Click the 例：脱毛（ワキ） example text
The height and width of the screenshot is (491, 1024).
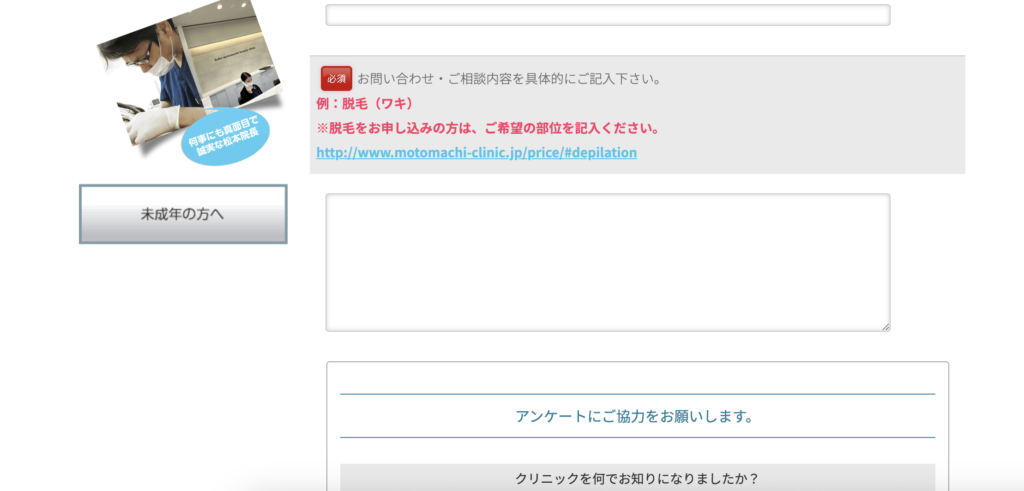pos(364,103)
